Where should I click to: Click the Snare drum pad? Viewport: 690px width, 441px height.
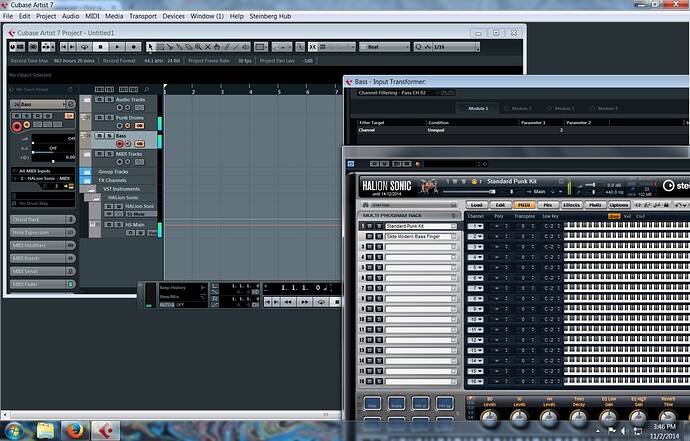(x=396, y=404)
